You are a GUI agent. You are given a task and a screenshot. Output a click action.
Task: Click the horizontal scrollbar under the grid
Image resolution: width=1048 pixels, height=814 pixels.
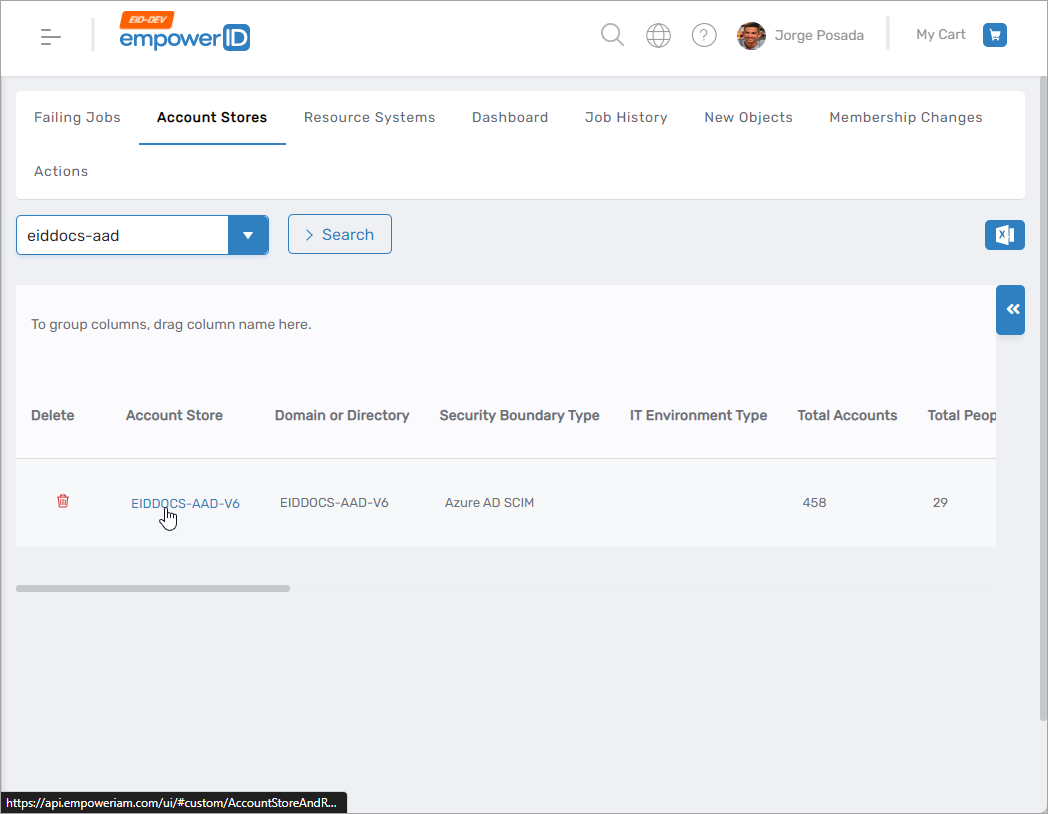(x=153, y=588)
